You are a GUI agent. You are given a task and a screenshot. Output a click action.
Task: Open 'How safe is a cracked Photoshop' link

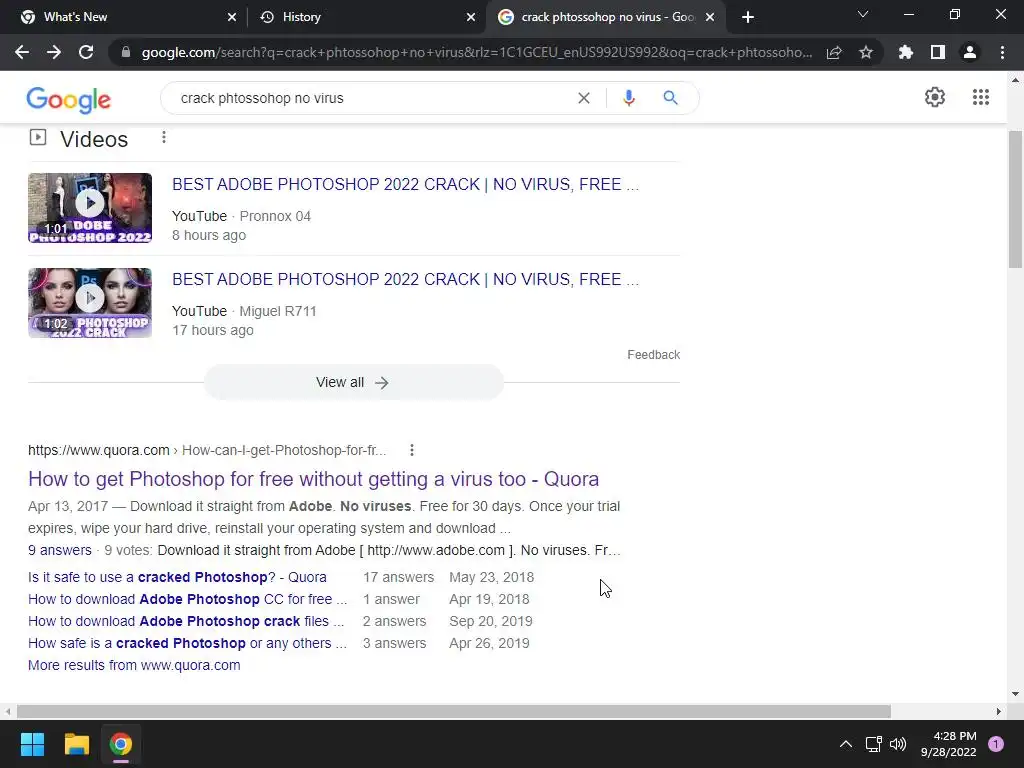pos(187,643)
